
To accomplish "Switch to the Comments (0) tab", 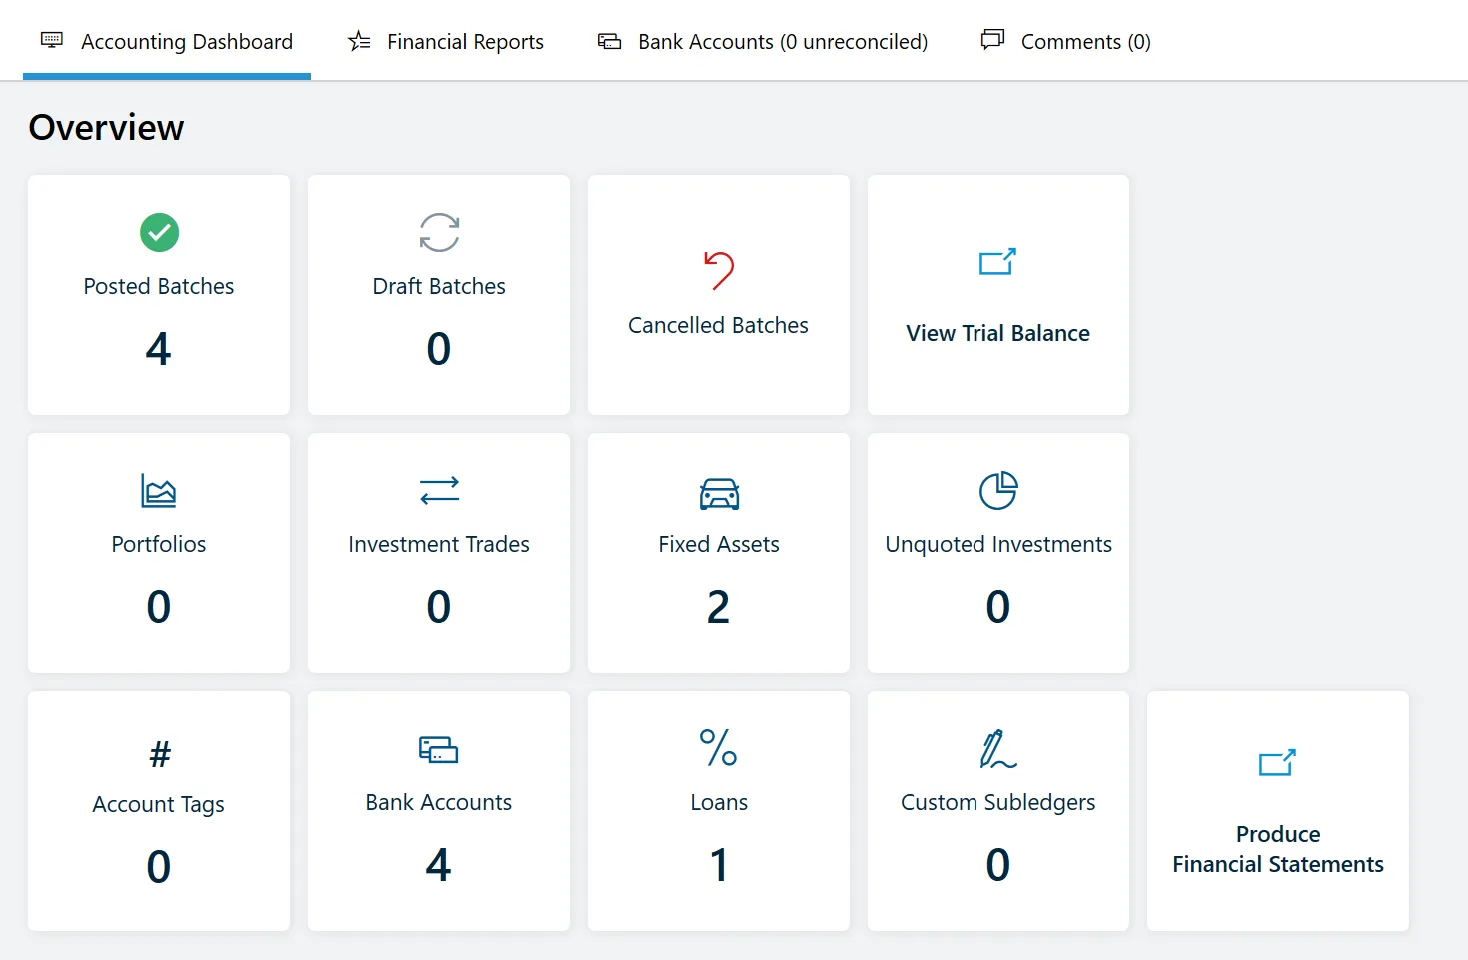I will pyautogui.click(x=1064, y=41).
